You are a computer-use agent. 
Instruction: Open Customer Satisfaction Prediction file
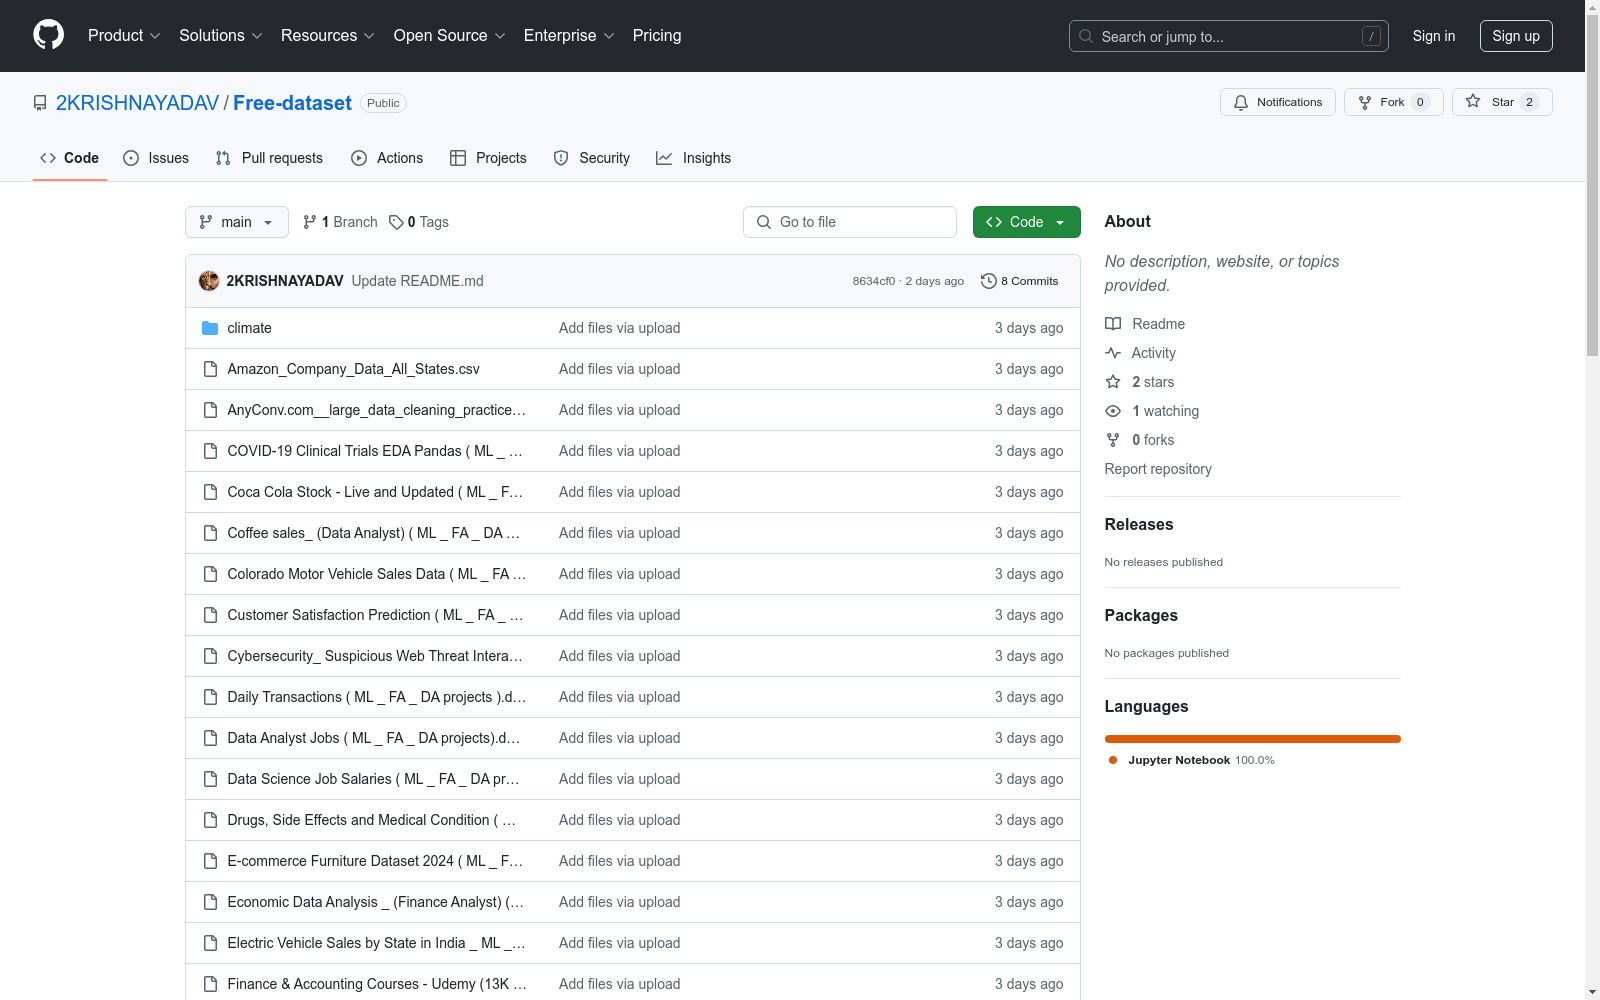click(x=375, y=615)
